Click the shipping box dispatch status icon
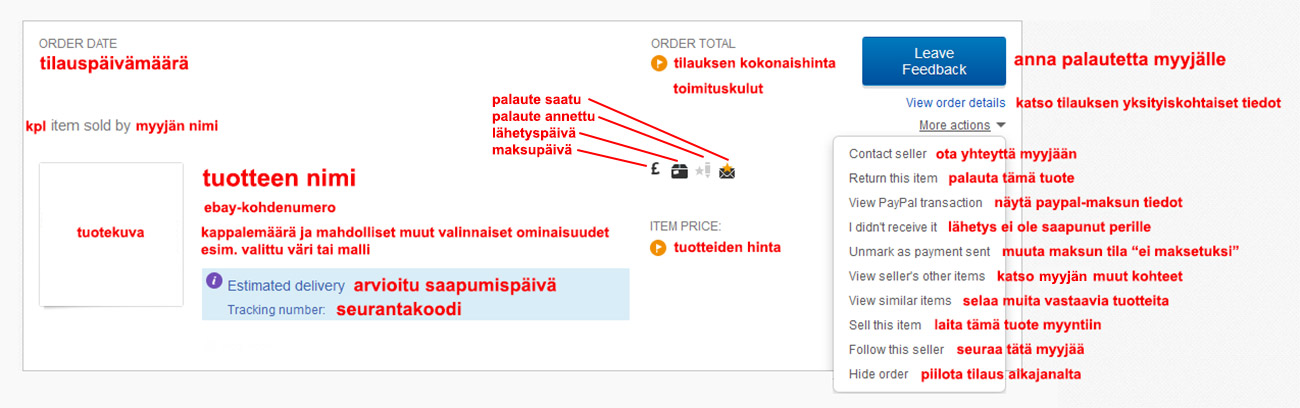 tap(680, 171)
